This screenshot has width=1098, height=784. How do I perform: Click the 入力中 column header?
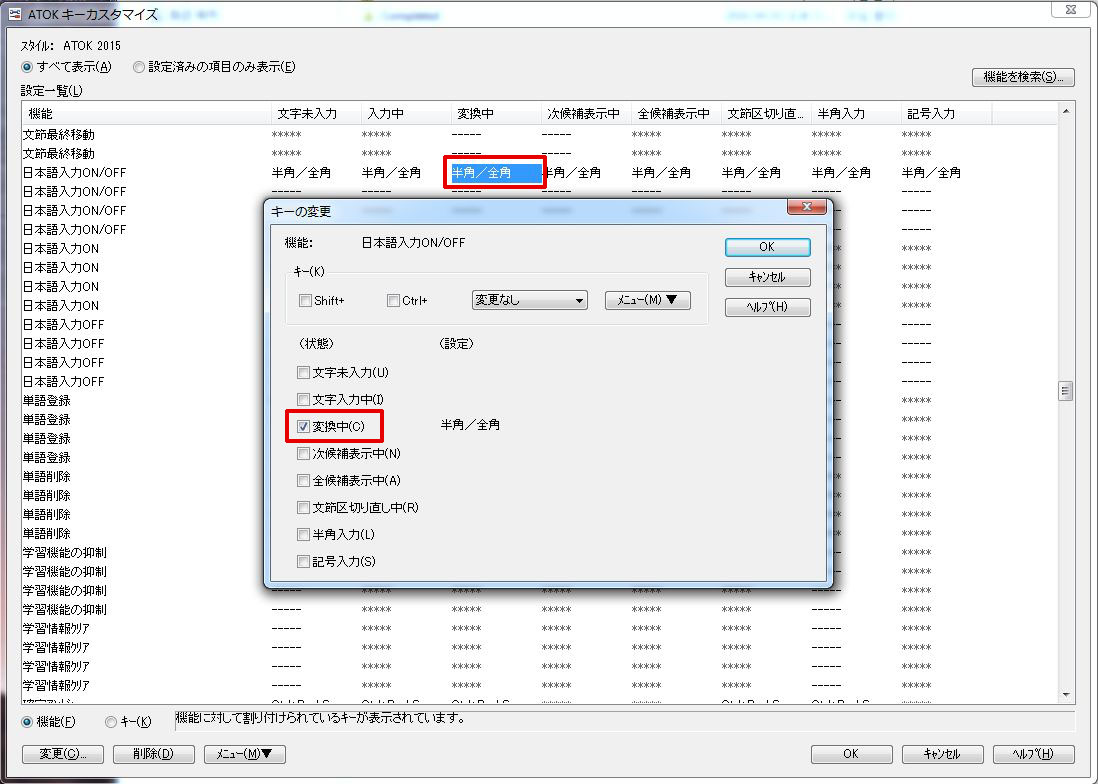[x=406, y=113]
